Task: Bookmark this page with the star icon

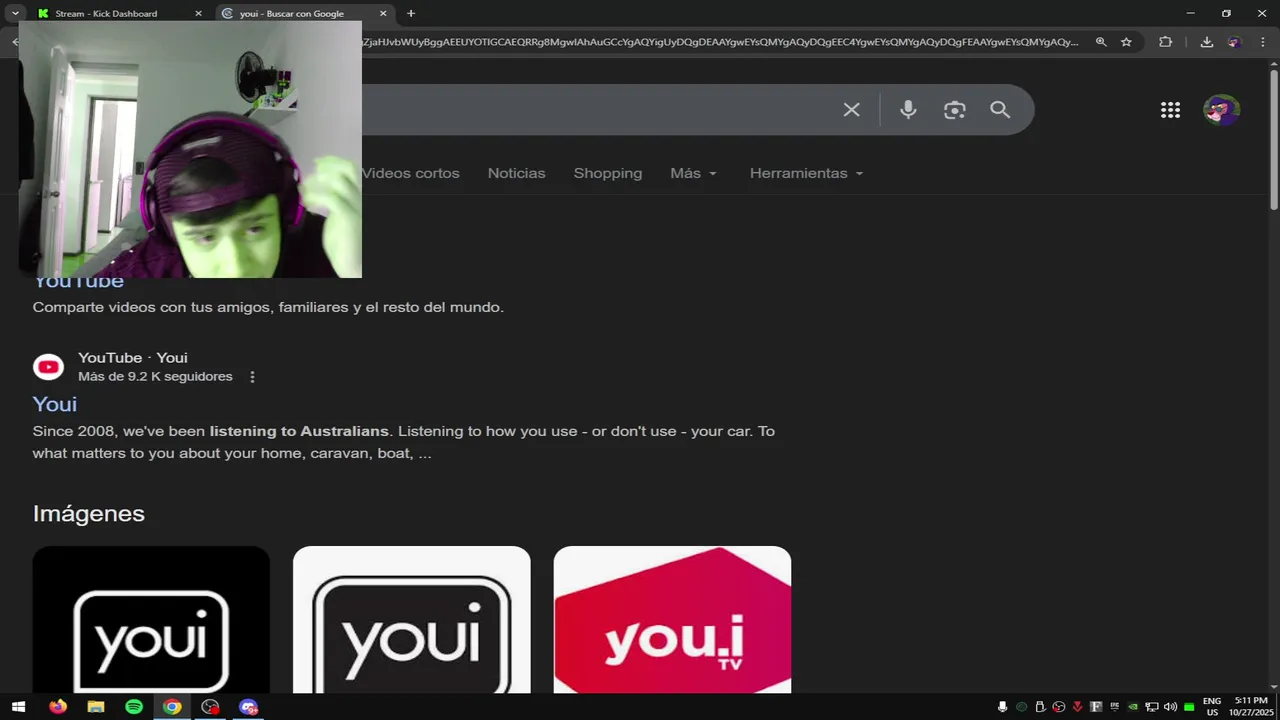Action: (1126, 42)
